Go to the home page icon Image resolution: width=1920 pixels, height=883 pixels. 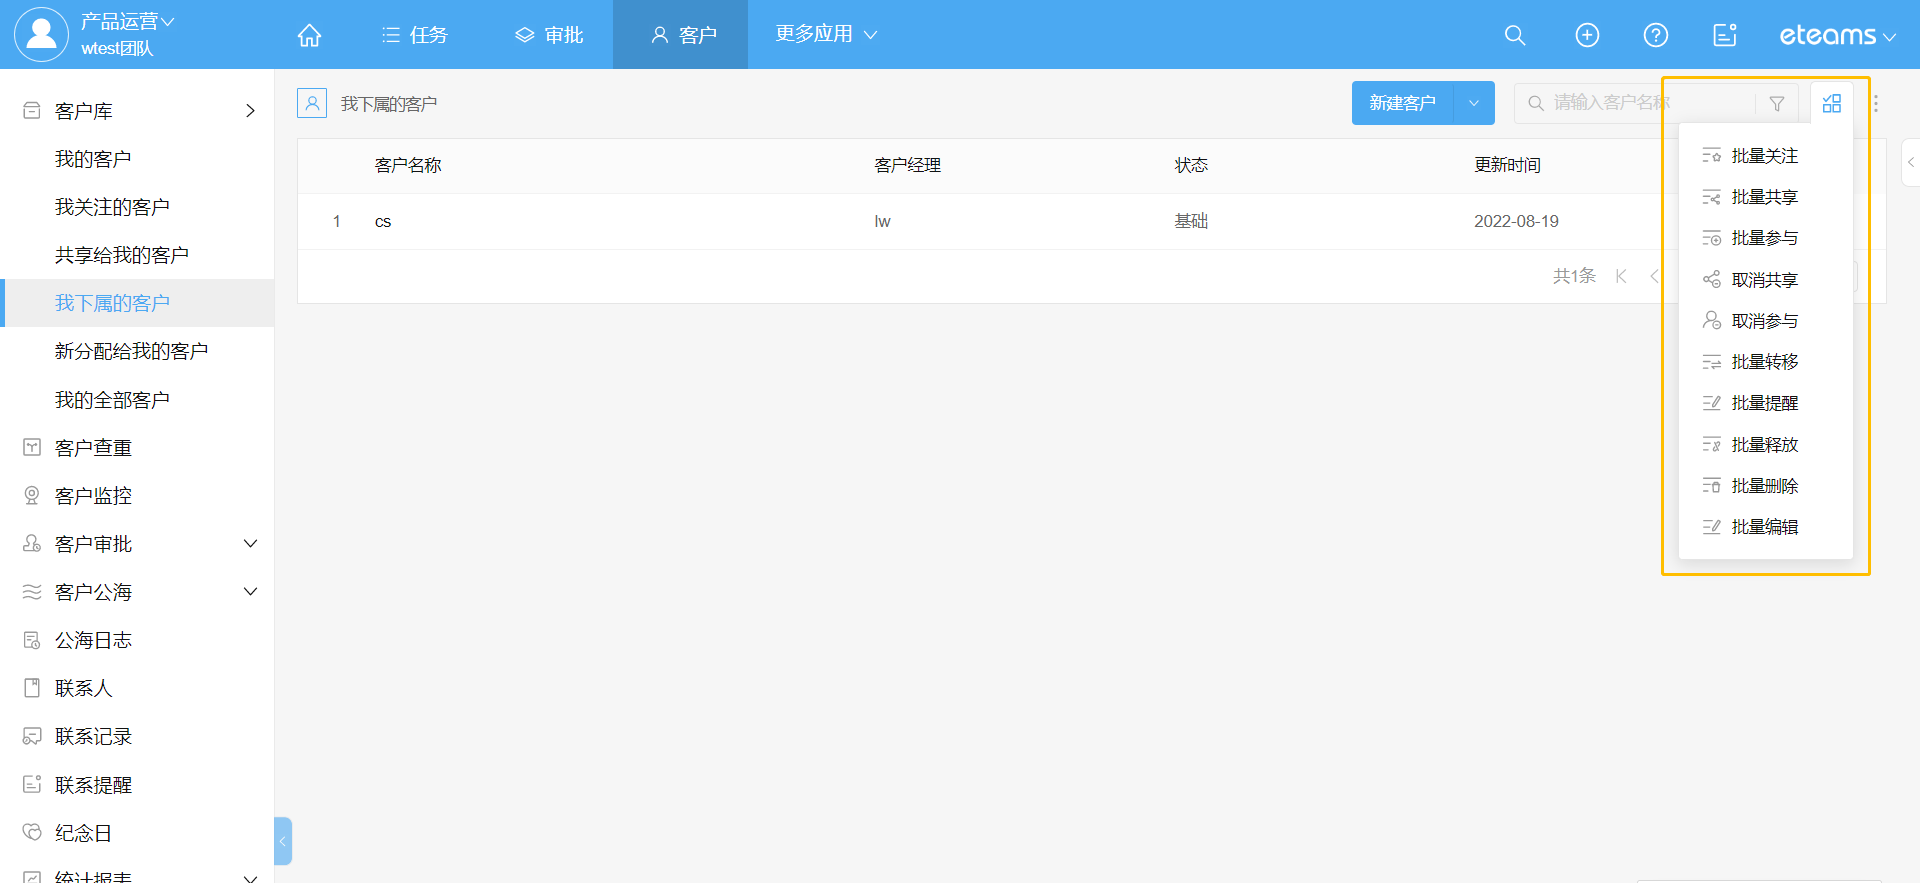(x=309, y=35)
